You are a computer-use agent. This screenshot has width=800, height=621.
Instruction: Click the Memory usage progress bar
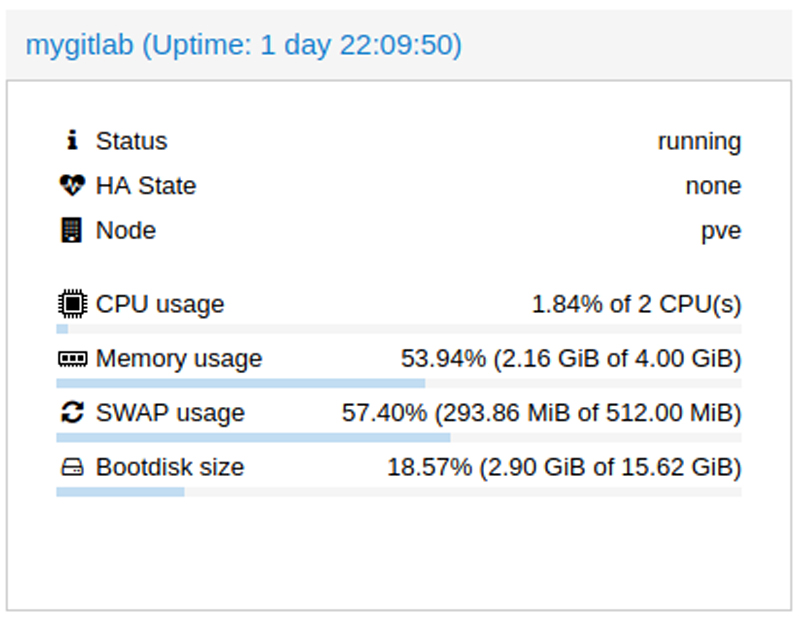pyautogui.click(x=400, y=382)
